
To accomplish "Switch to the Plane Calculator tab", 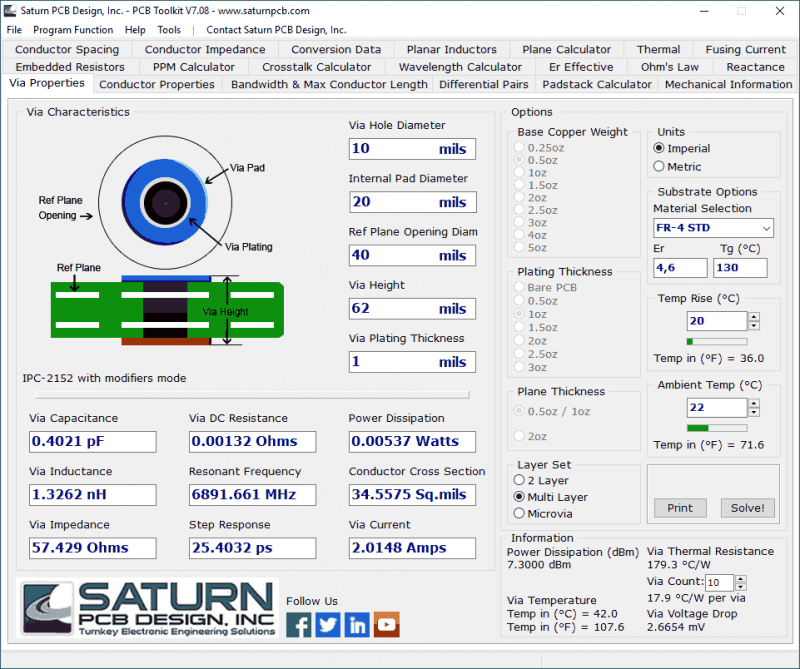I will [565, 48].
